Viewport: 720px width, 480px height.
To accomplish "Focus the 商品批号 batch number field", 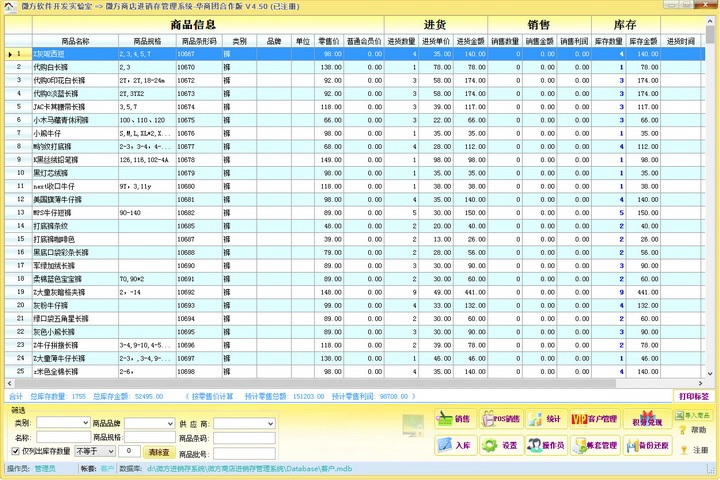I will coord(244,454).
